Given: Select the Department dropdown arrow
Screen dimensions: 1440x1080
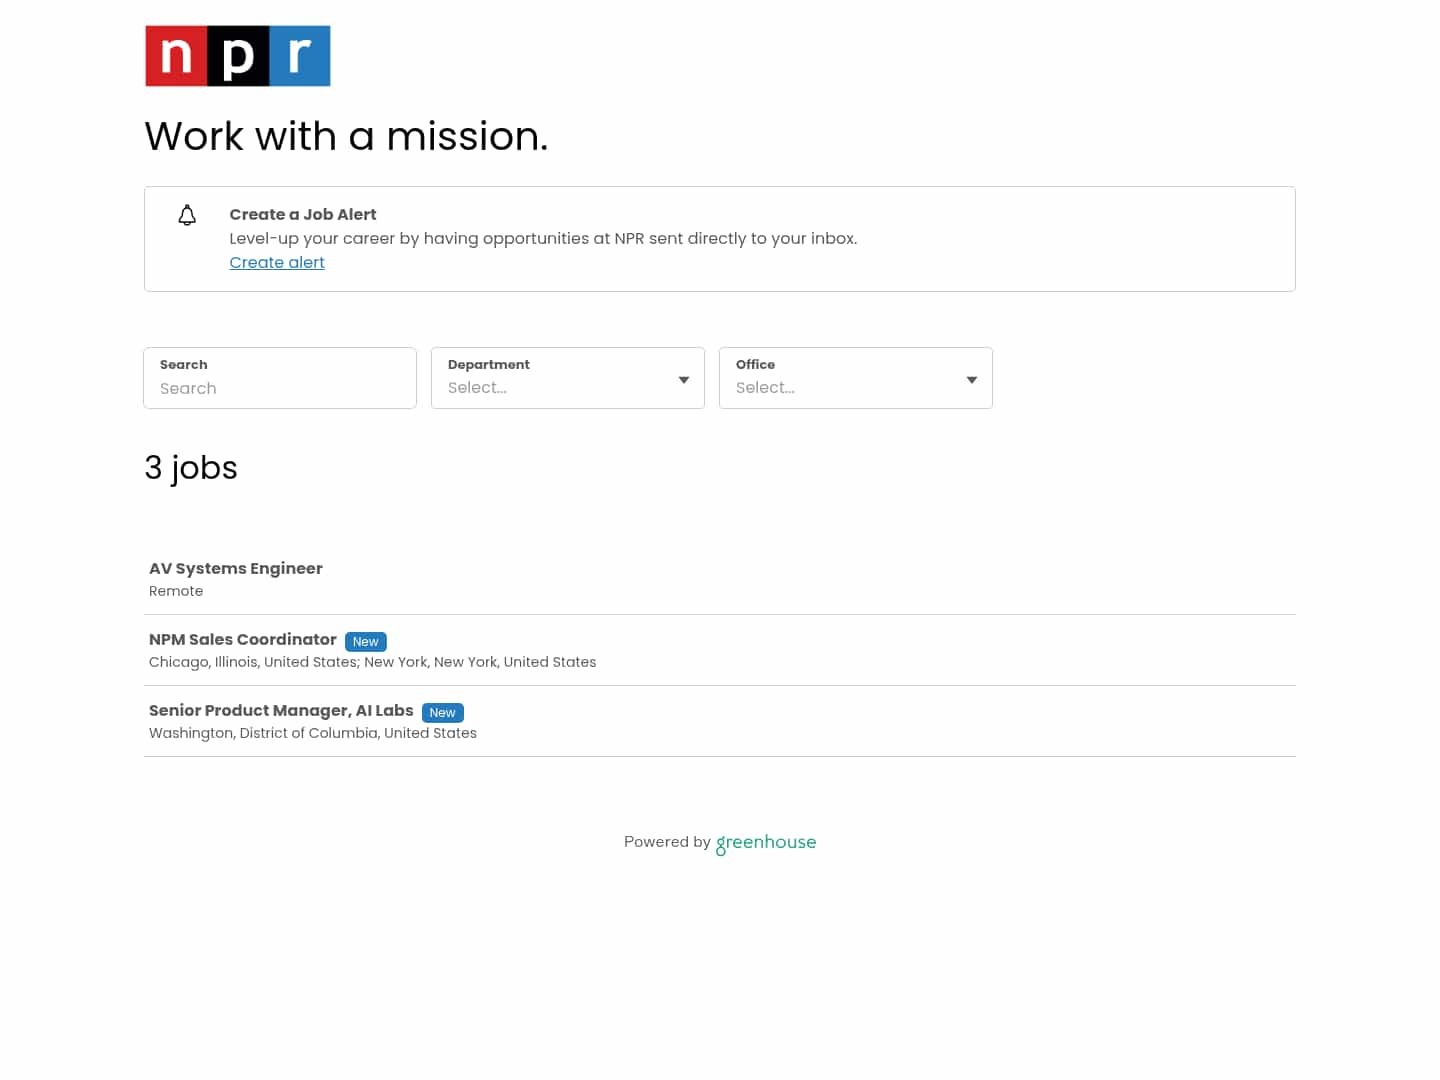Looking at the screenshot, I should [x=684, y=379].
